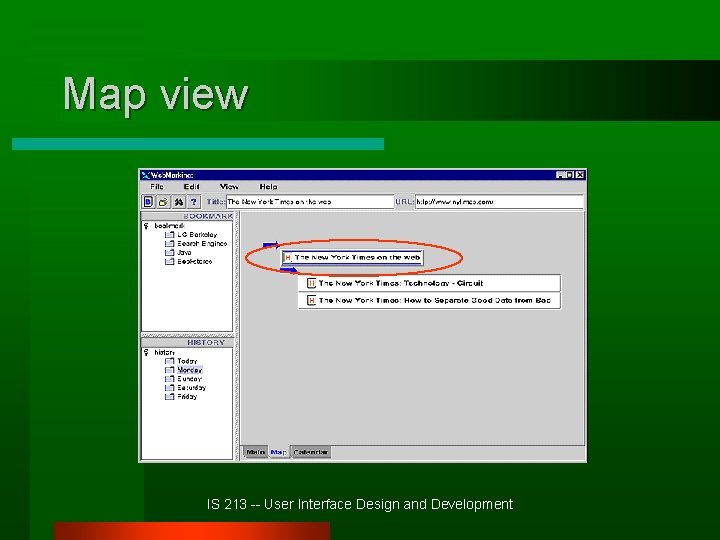Screen dimensions: 720x540
Task: Click folder icon beside UC Berkeley
Action: tap(169, 235)
